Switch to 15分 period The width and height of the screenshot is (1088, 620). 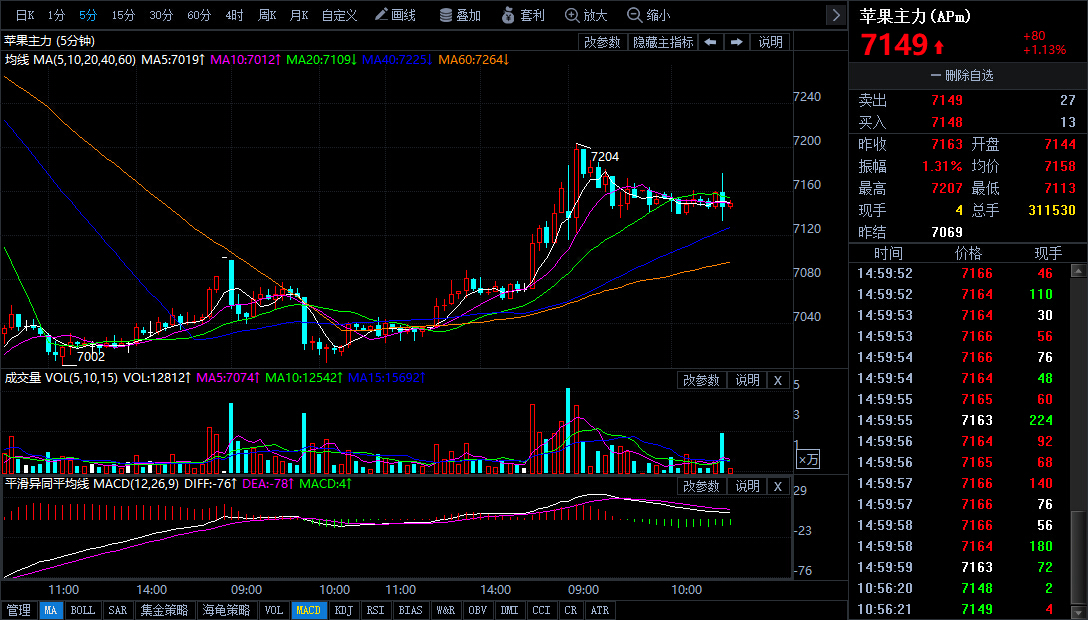pyautogui.click(x=123, y=15)
